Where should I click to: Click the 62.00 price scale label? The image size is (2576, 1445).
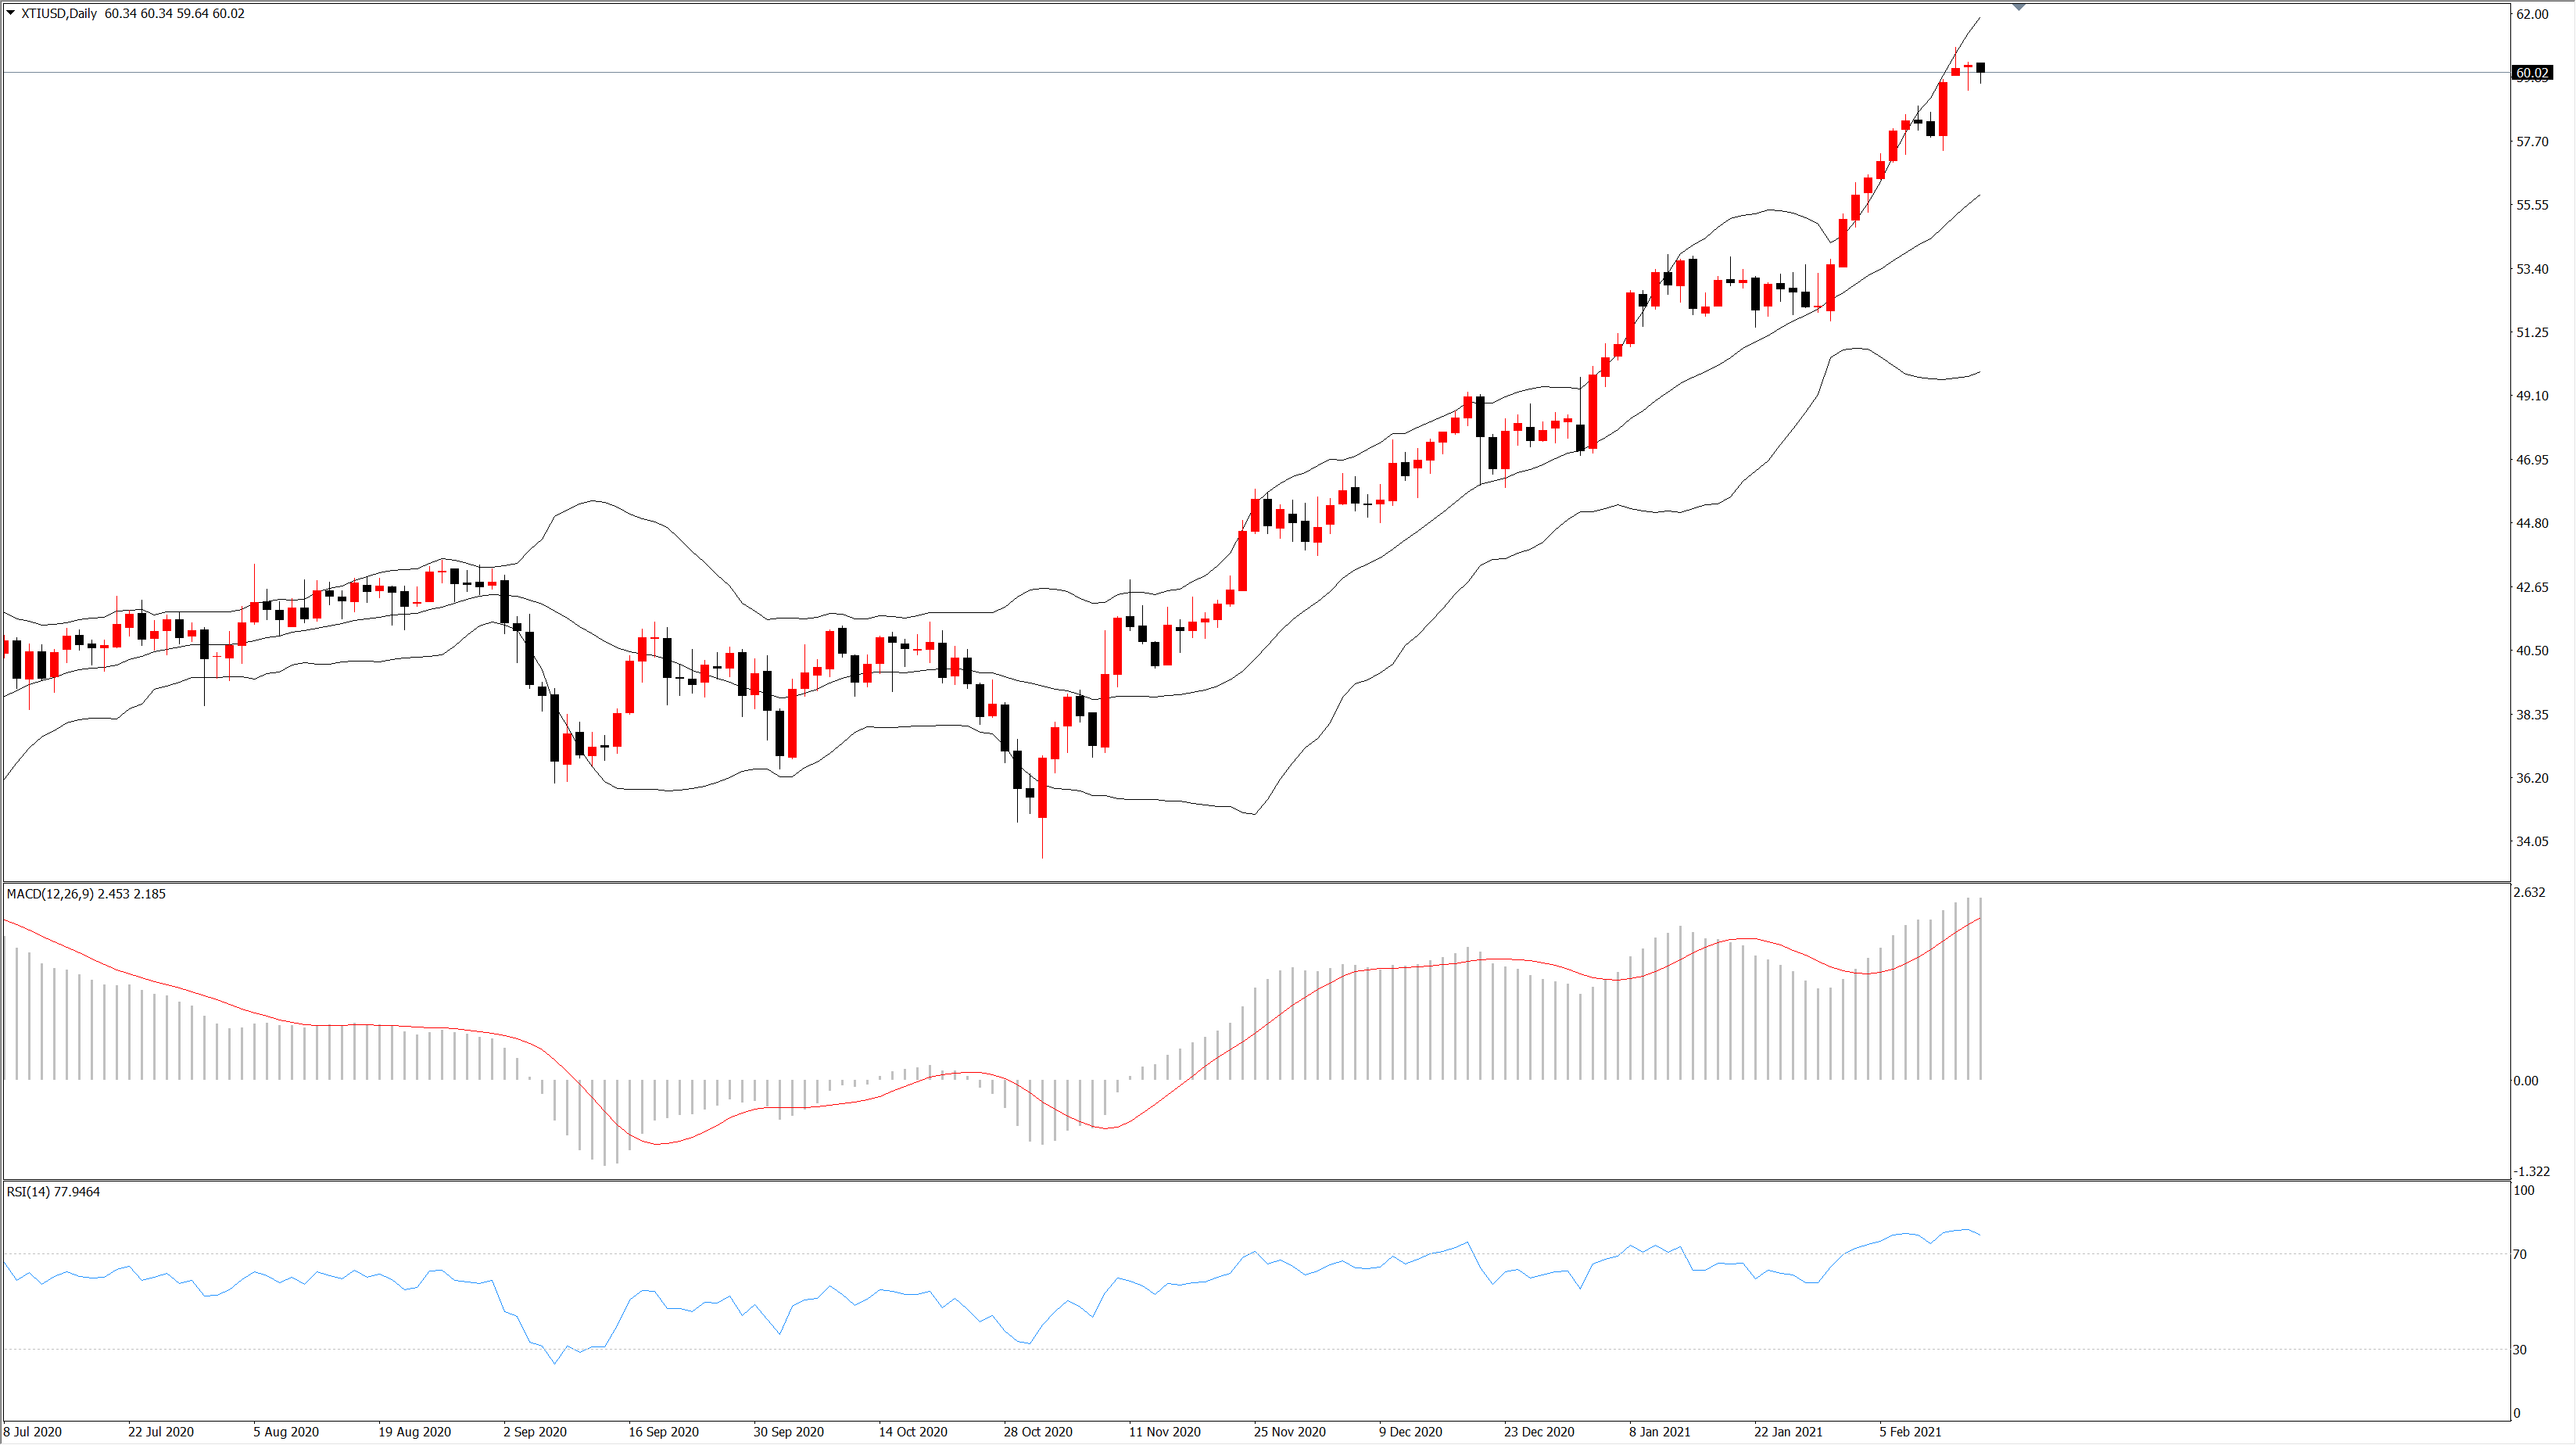point(2532,14)
